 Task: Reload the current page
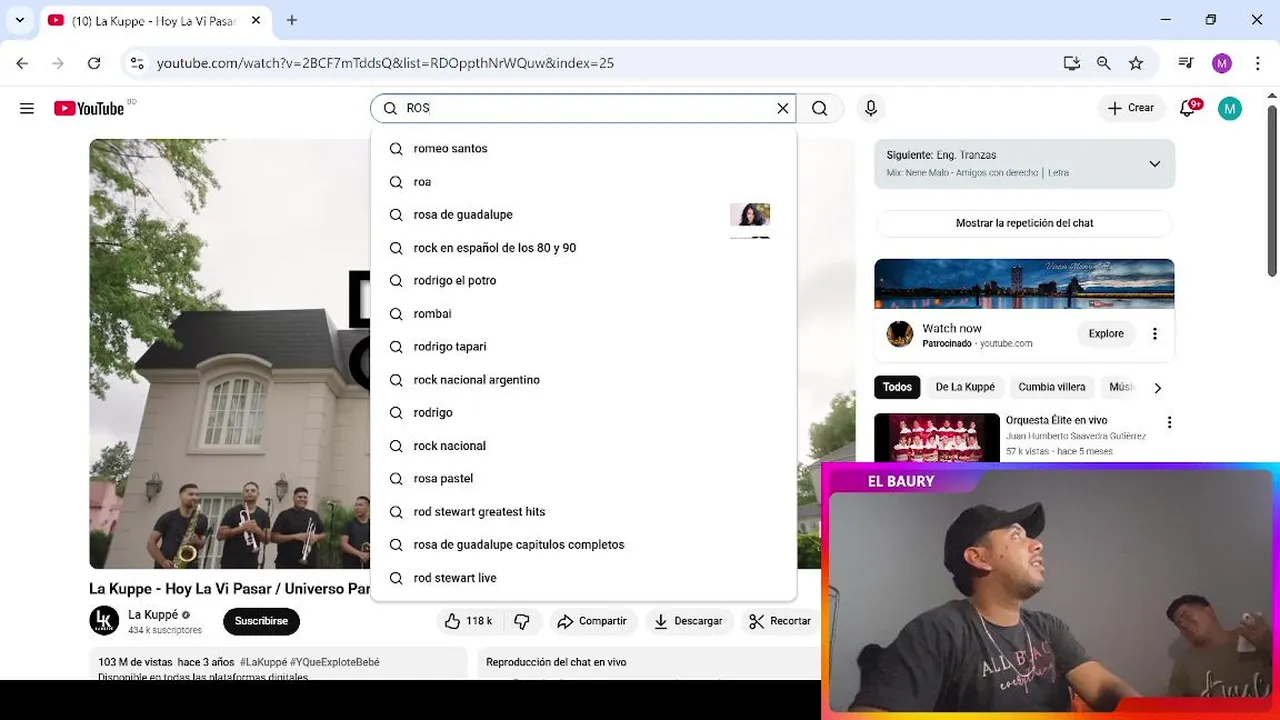coord(94,63)
